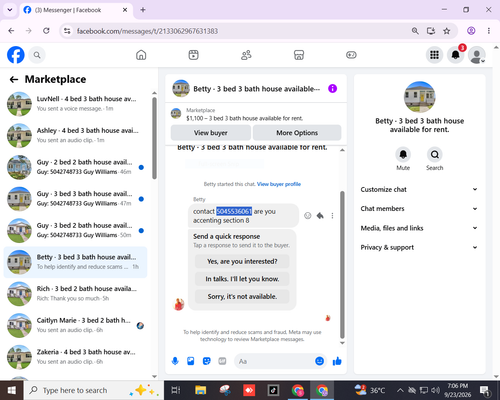Record a voice clip with microphone icon
Image resolution: width=500 pixels, height=400 pixels.
coord(175,361)
